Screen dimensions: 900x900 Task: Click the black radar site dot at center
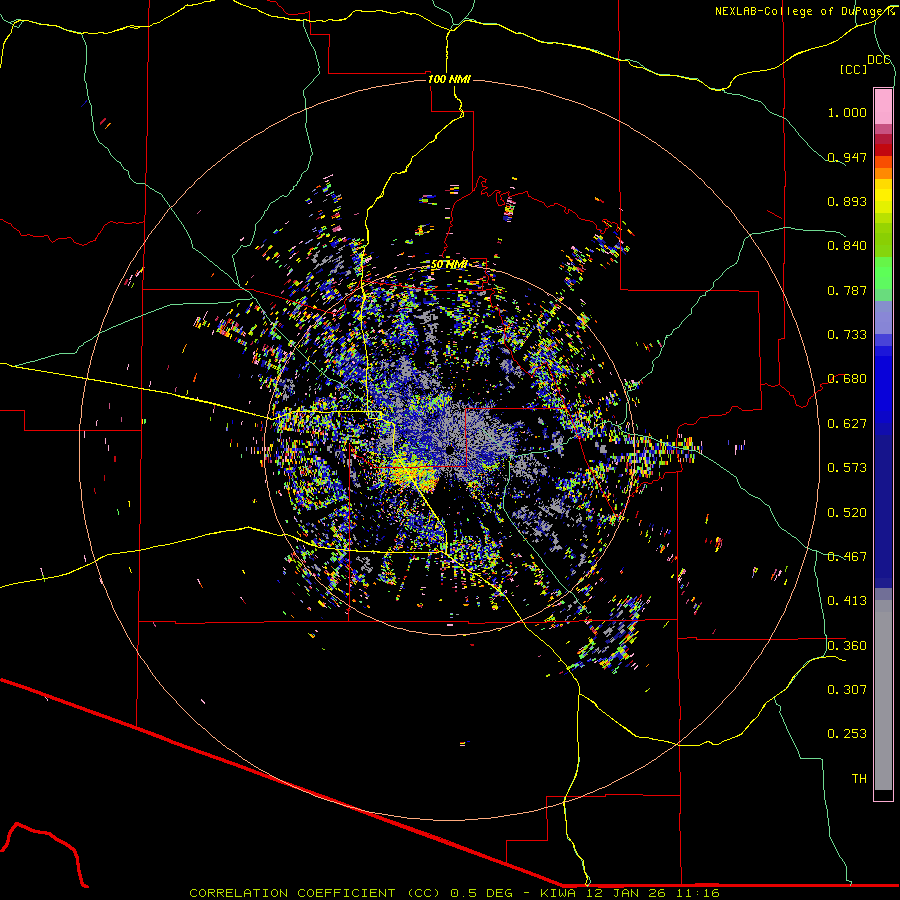(x=450, y=449)
